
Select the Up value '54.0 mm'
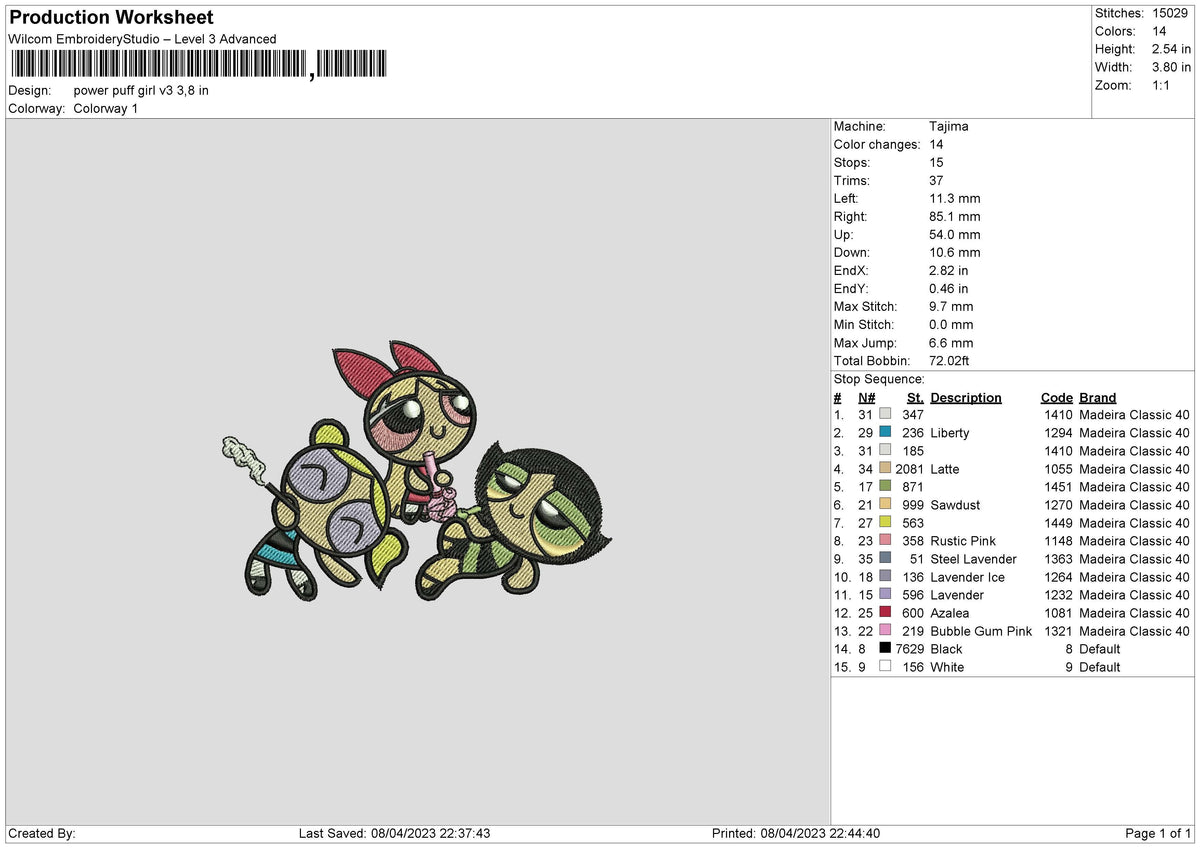955,235
